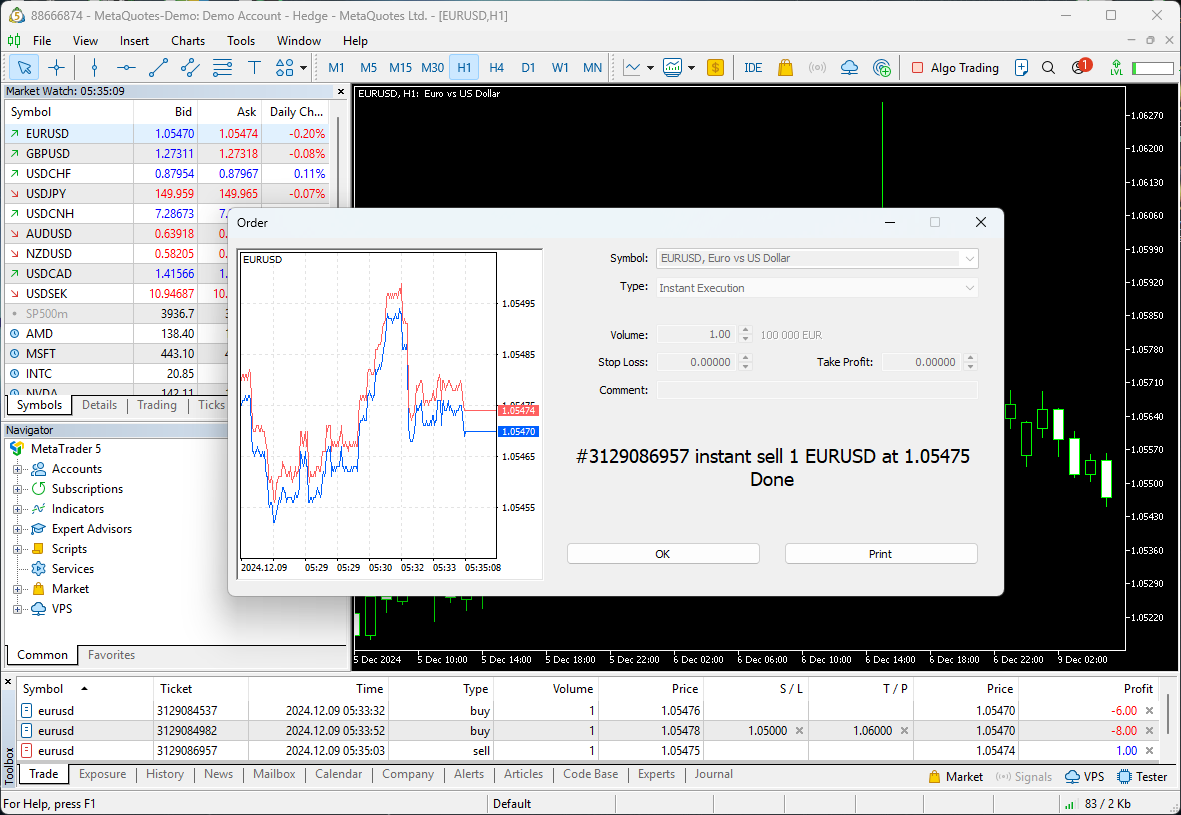Viewport: 1181px width, 815px height.
Task: Click the Signals broadcast icon in toolbar
Action: pos(817,68)
